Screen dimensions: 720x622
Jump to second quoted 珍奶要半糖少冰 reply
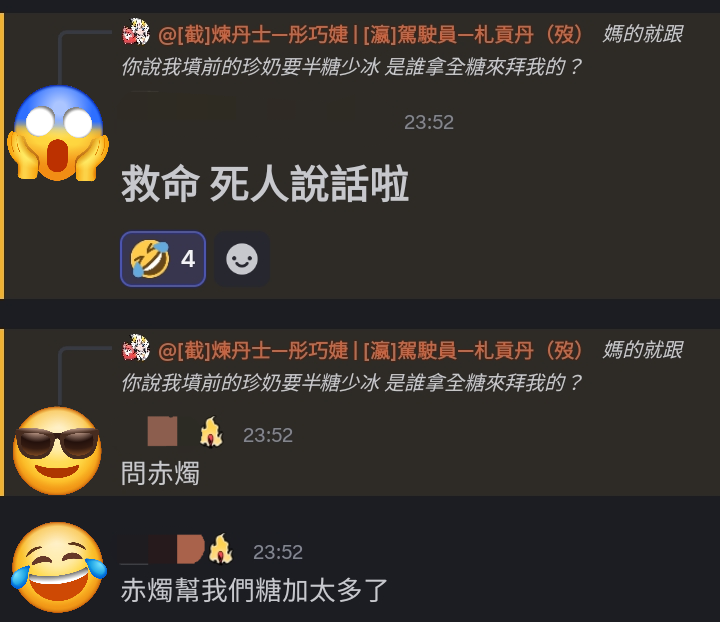point(352,382)
